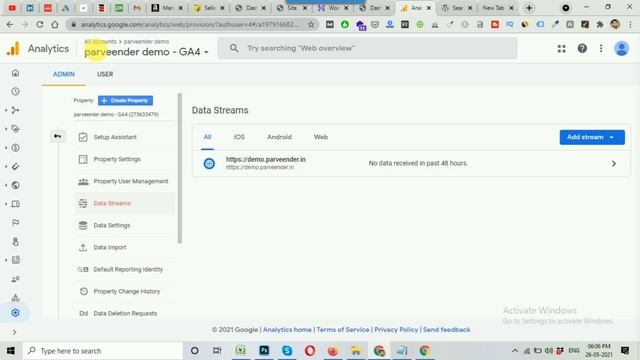The image size is (640, 360).
Task: Open the property selector dropdown parveender demo - GA4
Action: [x=146, y=52]
